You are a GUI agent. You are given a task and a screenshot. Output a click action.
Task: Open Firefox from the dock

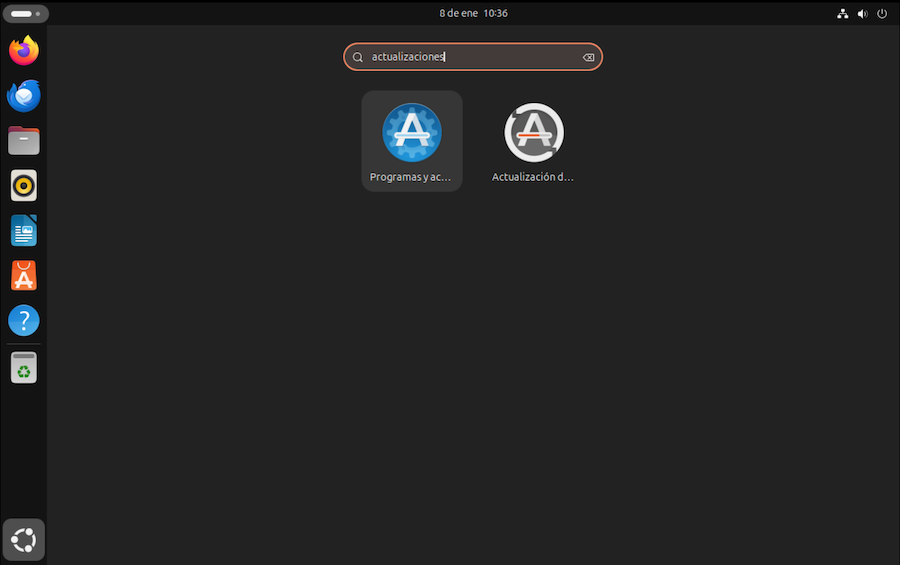tap(24, 51)
